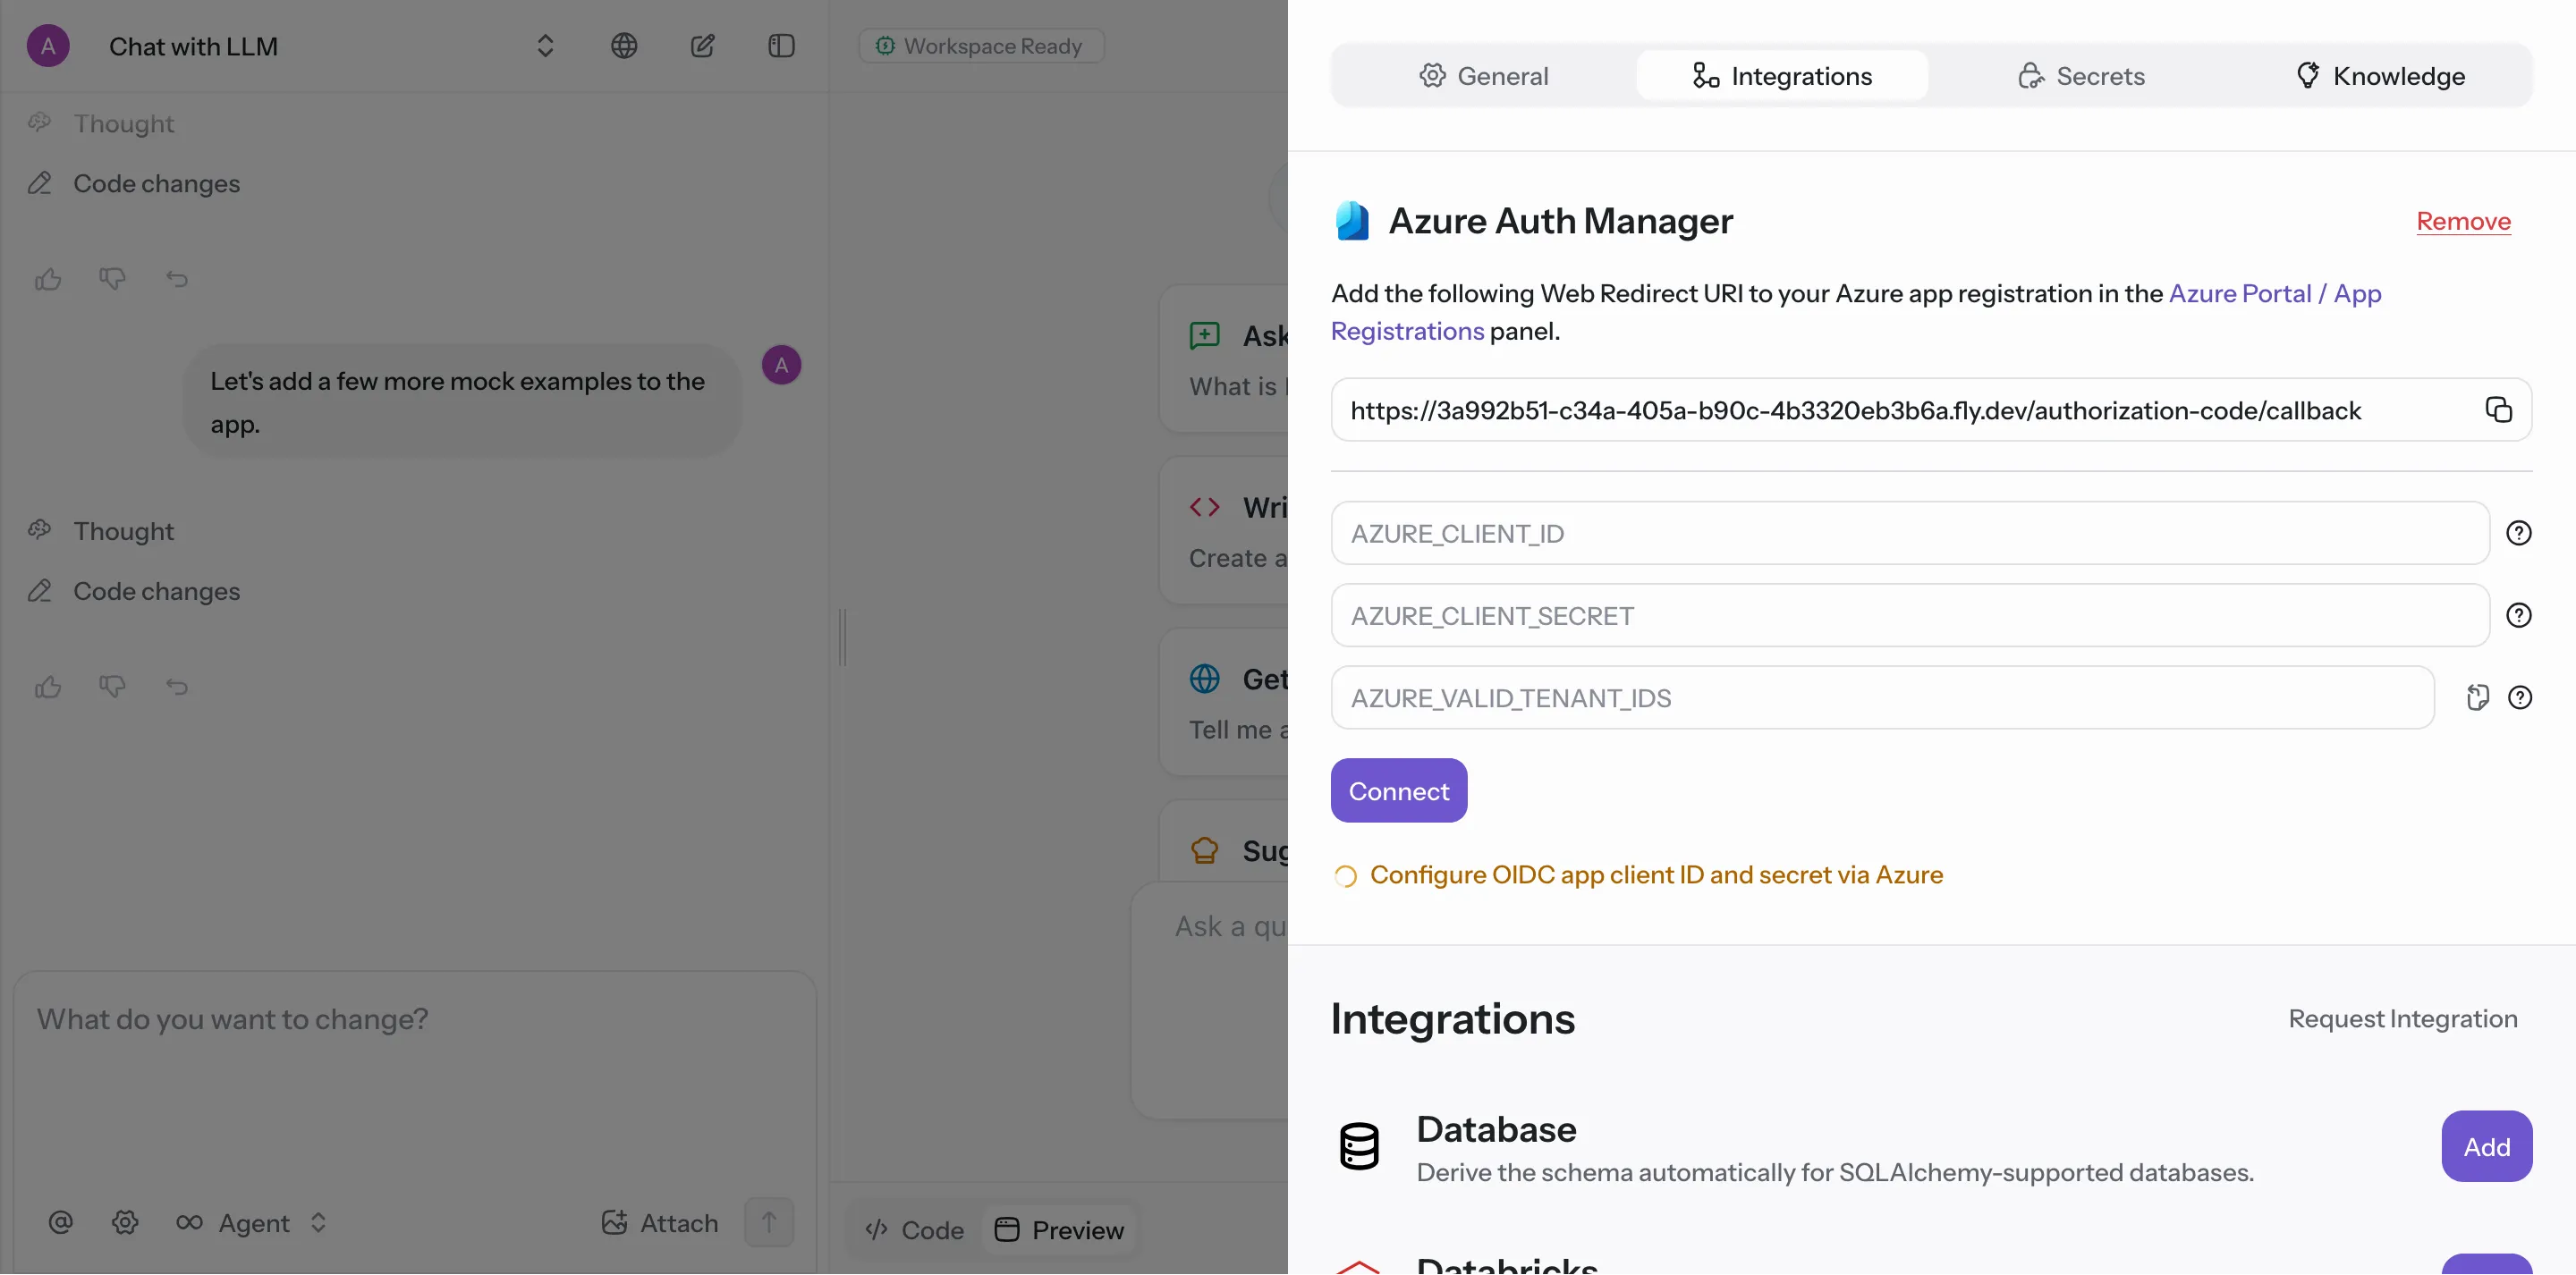Screen dimensions: 2576x1275
Task: Click the tenant IDs paste icon
Action: click(x=2477, y=698)
